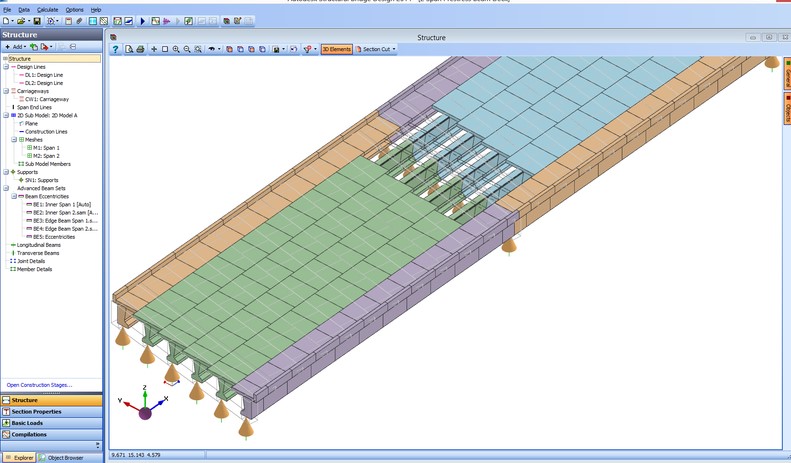Open the Calculate menu
Viewport: 791px width, 463px height.
coord(47,9)
